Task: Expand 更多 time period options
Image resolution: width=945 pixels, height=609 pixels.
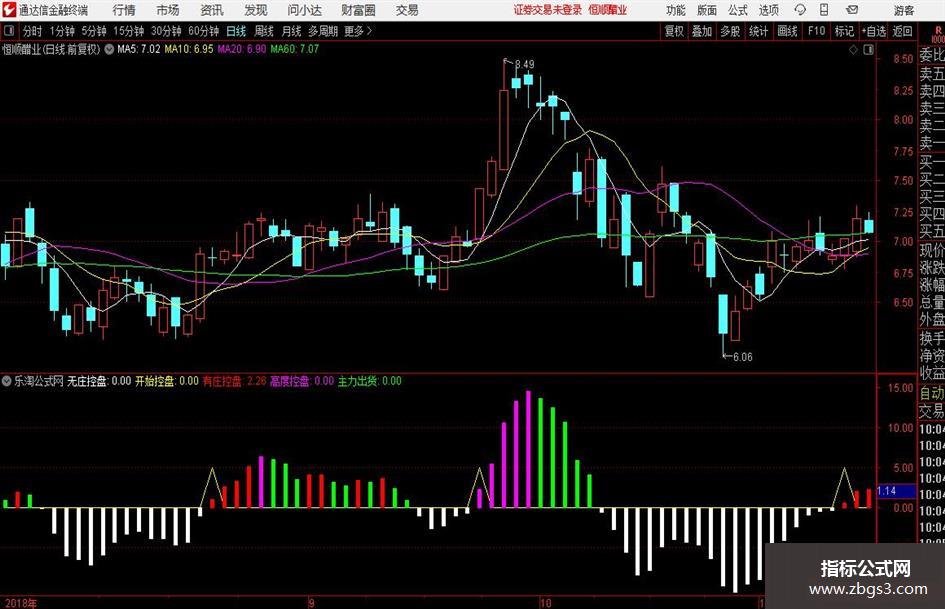Action: coord(358,31)
